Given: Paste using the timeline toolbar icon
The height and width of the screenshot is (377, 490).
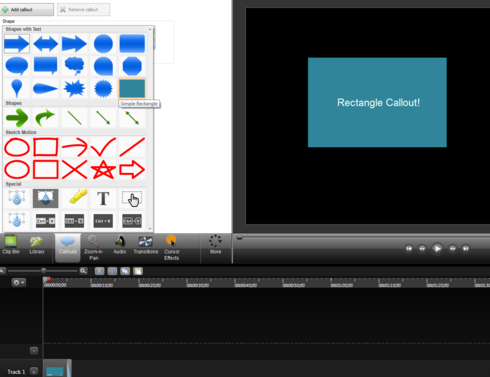Looking at the screenshot, I should pyautogui.click(x=138, y=271).
